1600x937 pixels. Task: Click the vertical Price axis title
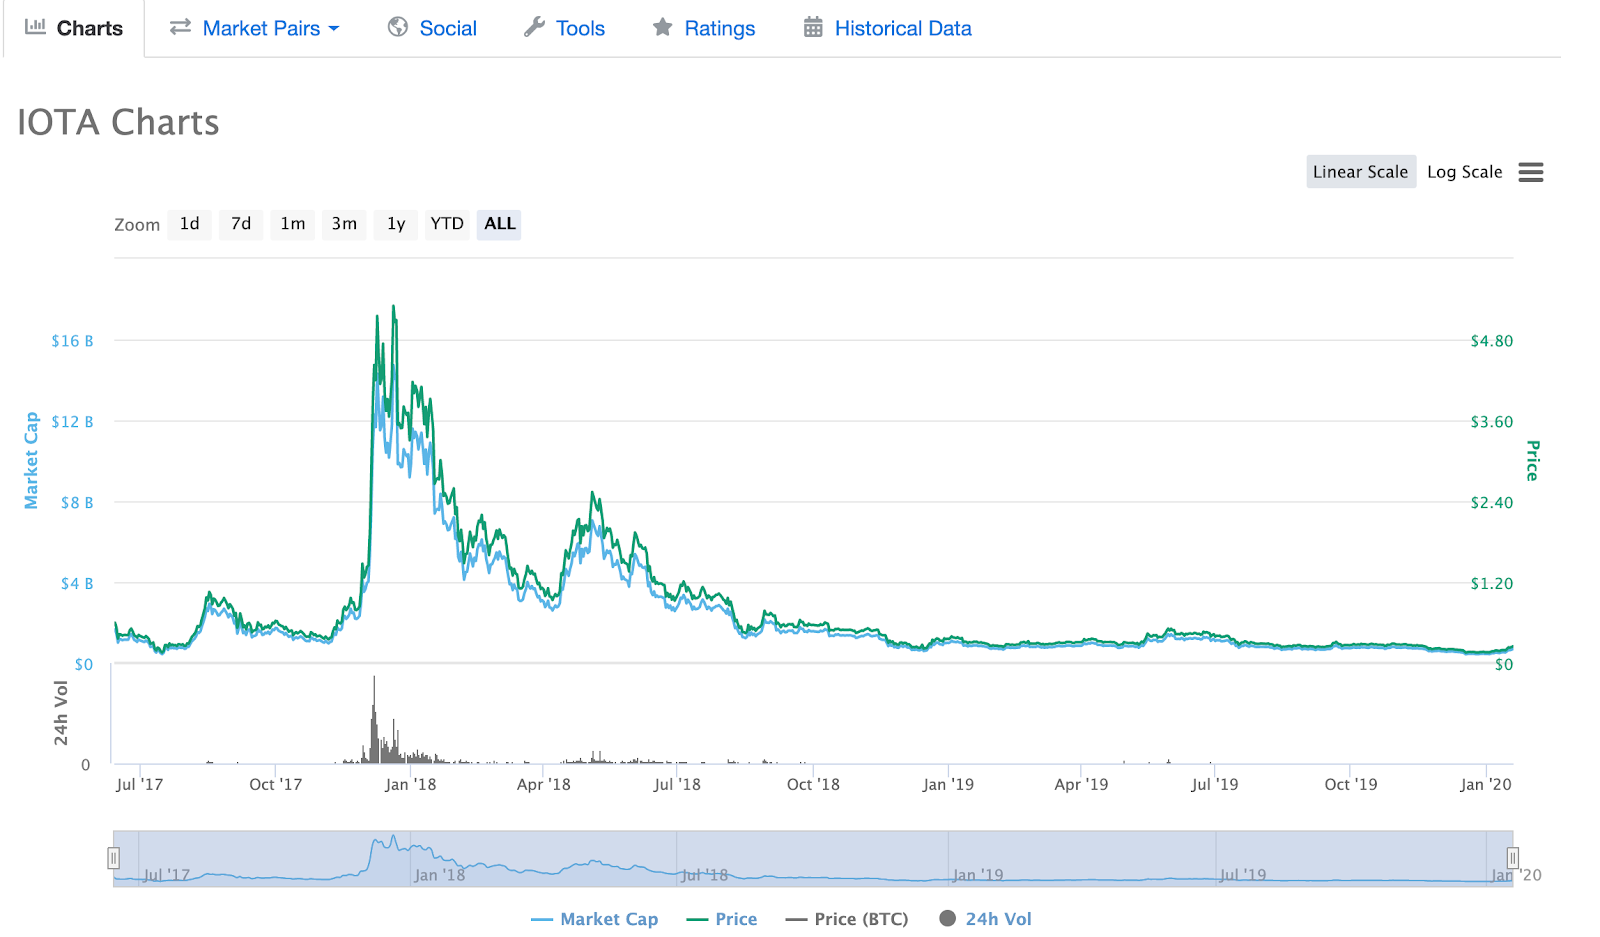coord(1532,461)
